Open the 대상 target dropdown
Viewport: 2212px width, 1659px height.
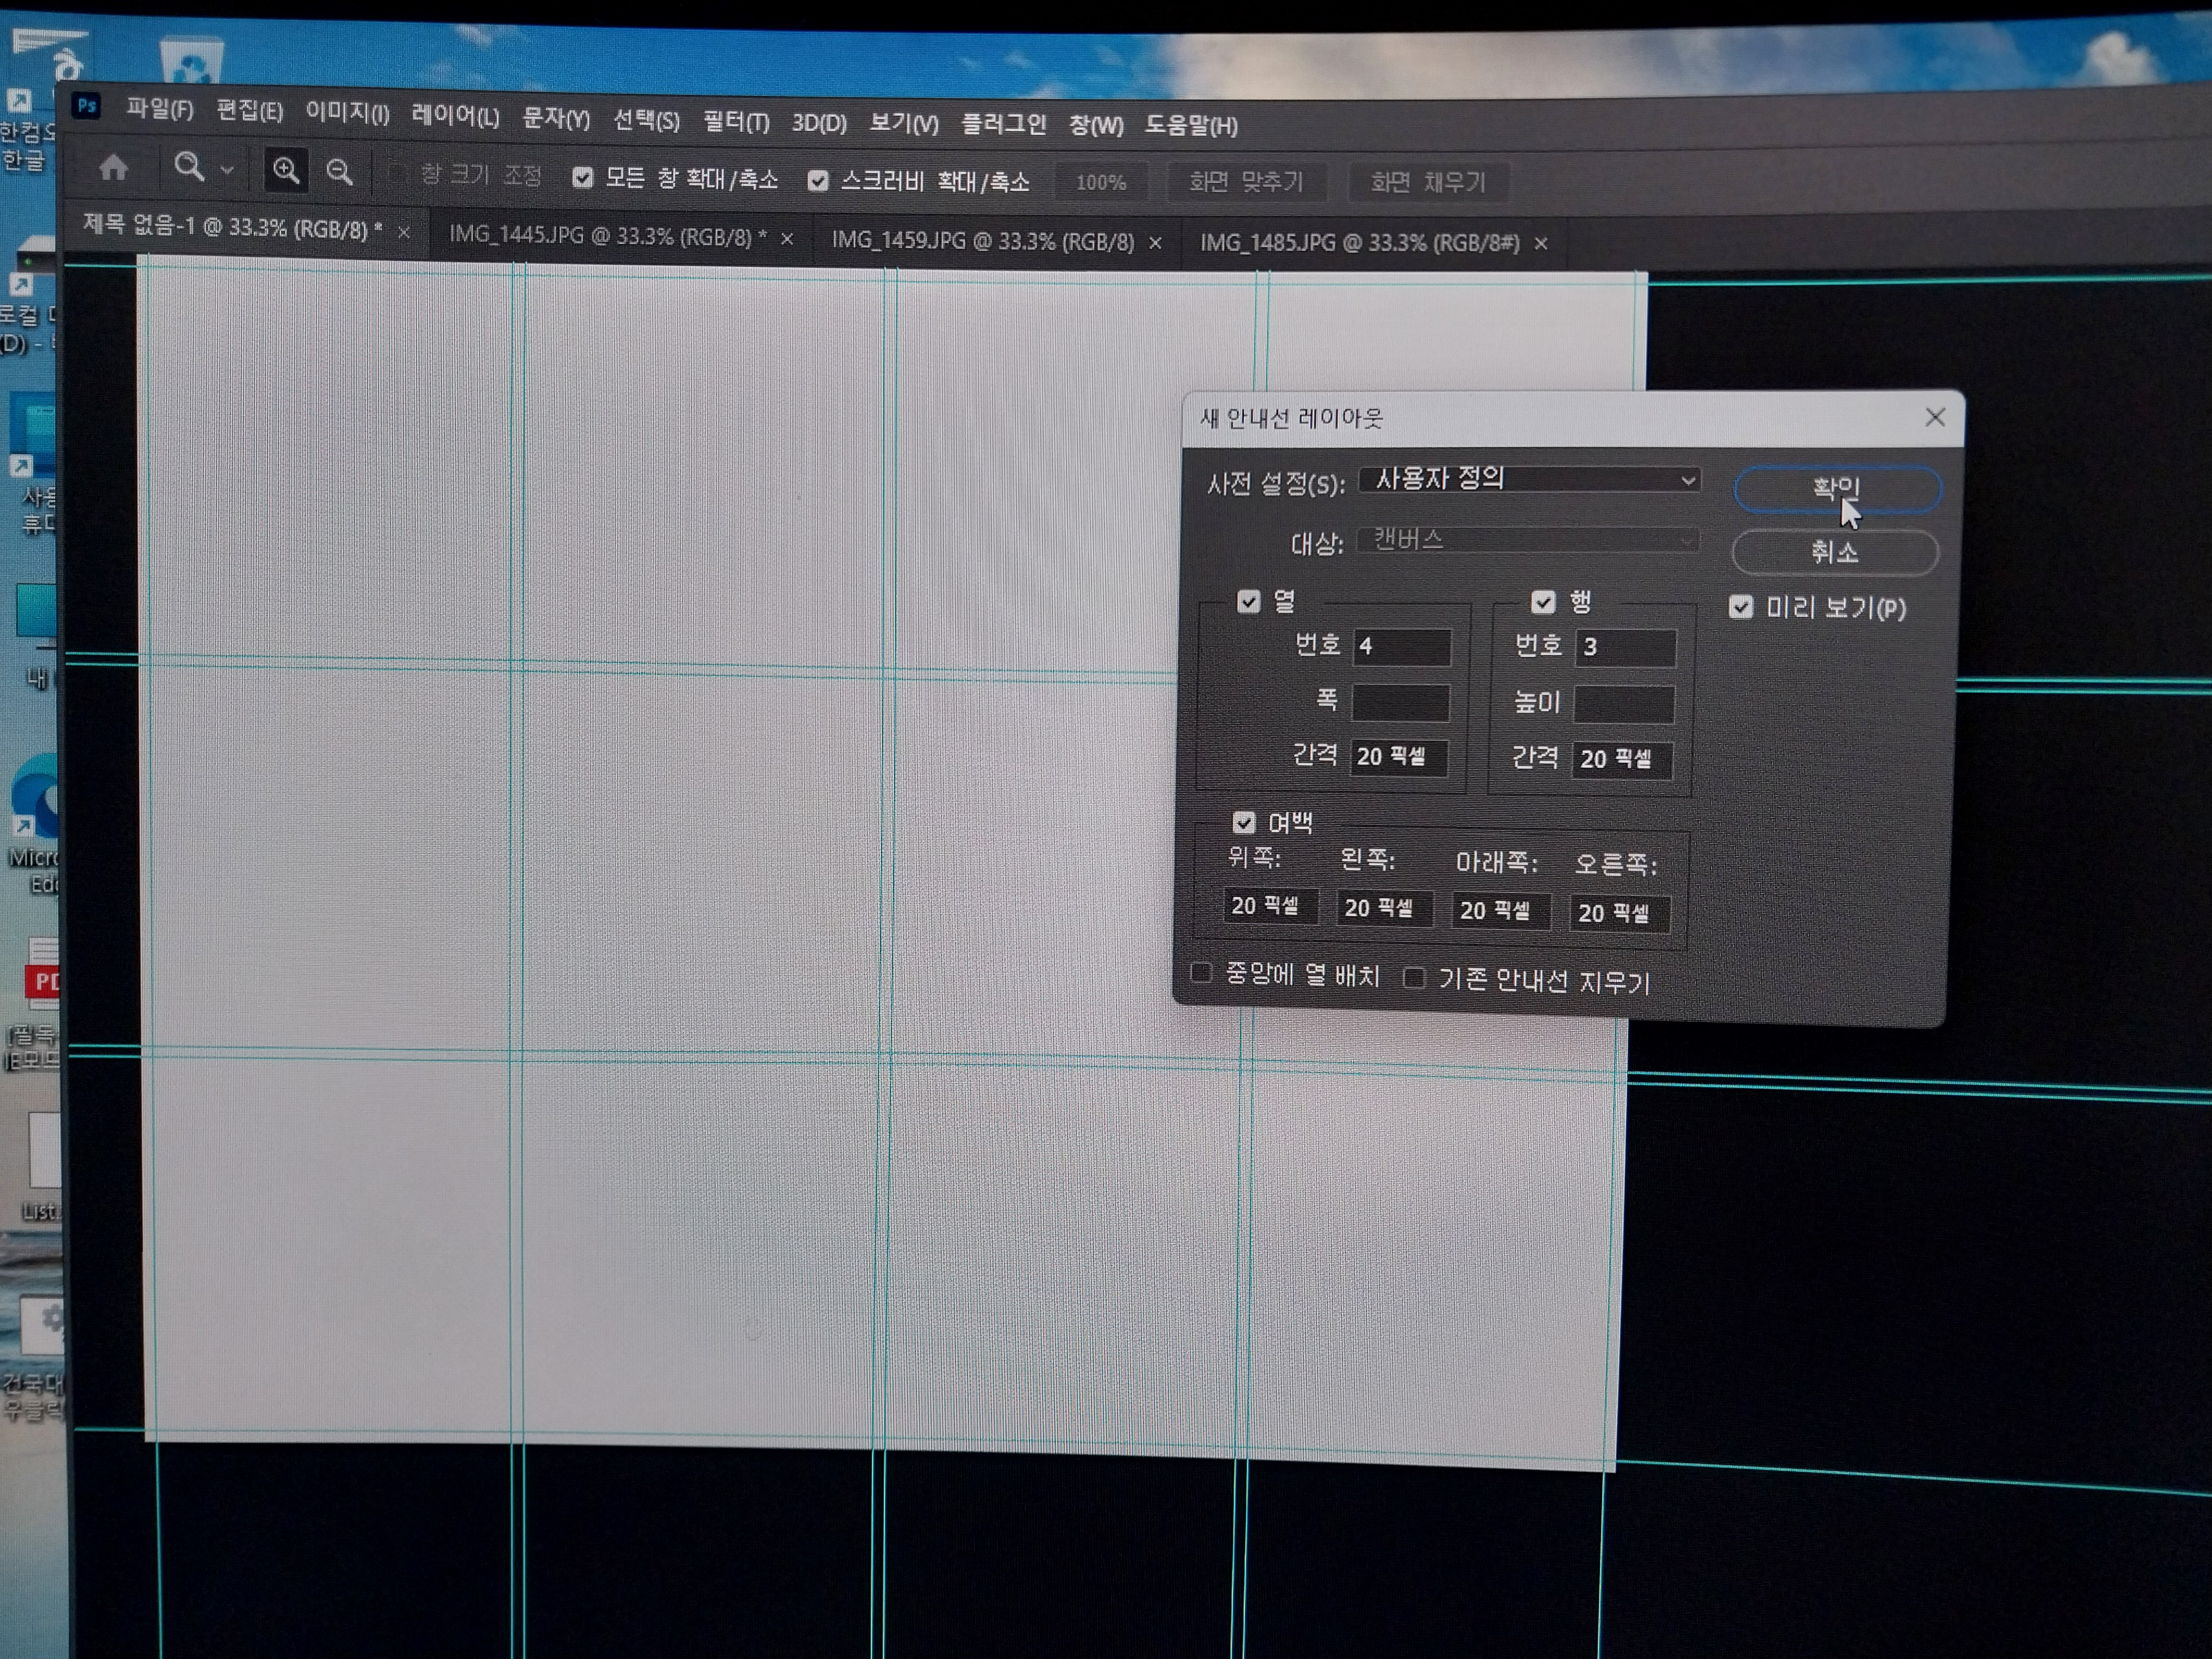(x=1527, y=541)
